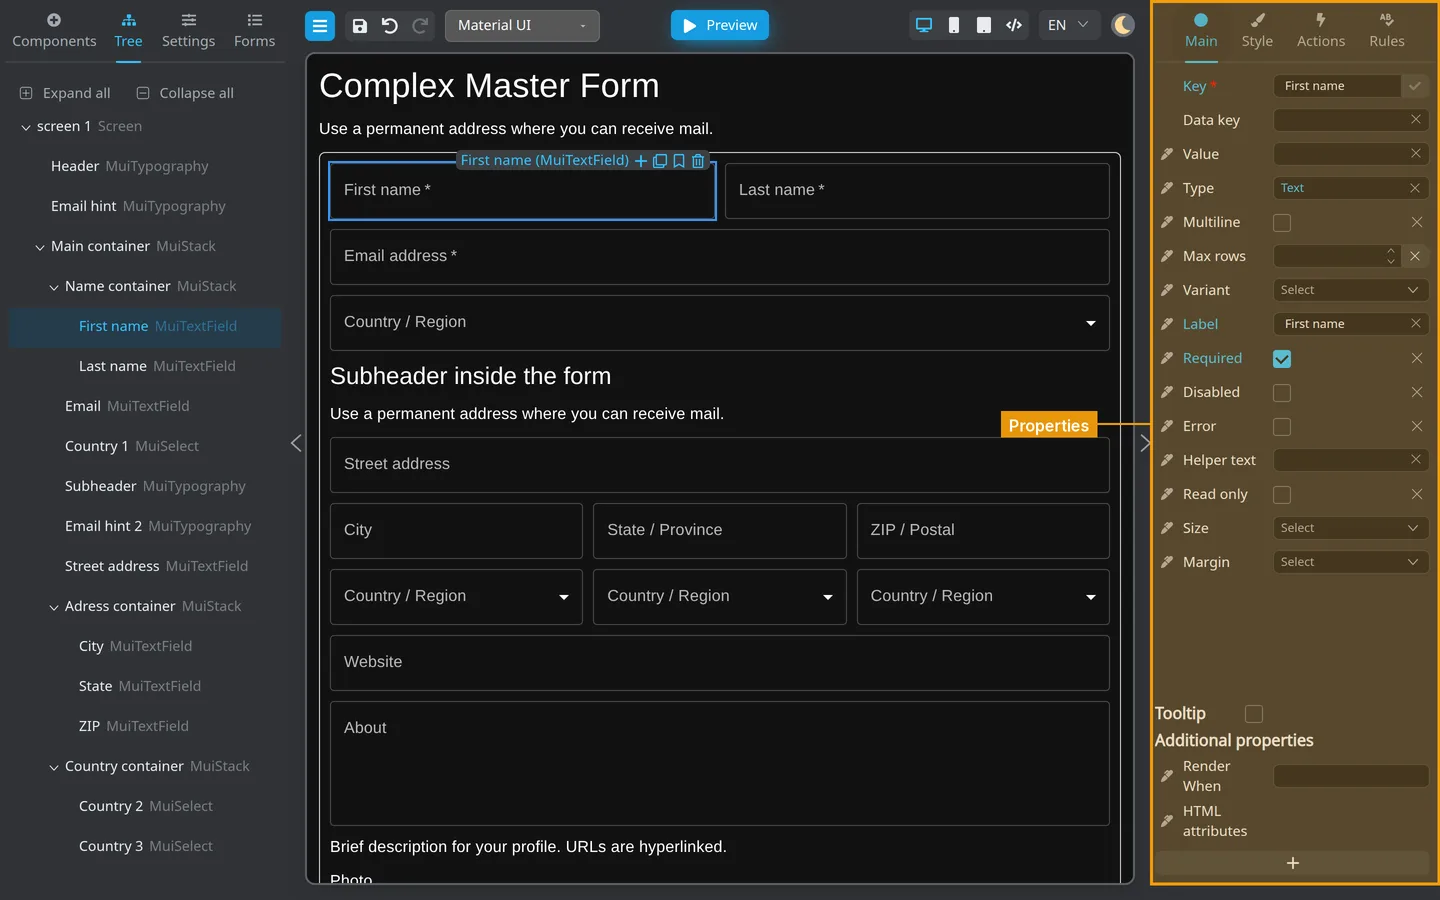The width and height of the screenshot is (1440, 900).
Task: Redo the last undone change
Action: (420, 26)
